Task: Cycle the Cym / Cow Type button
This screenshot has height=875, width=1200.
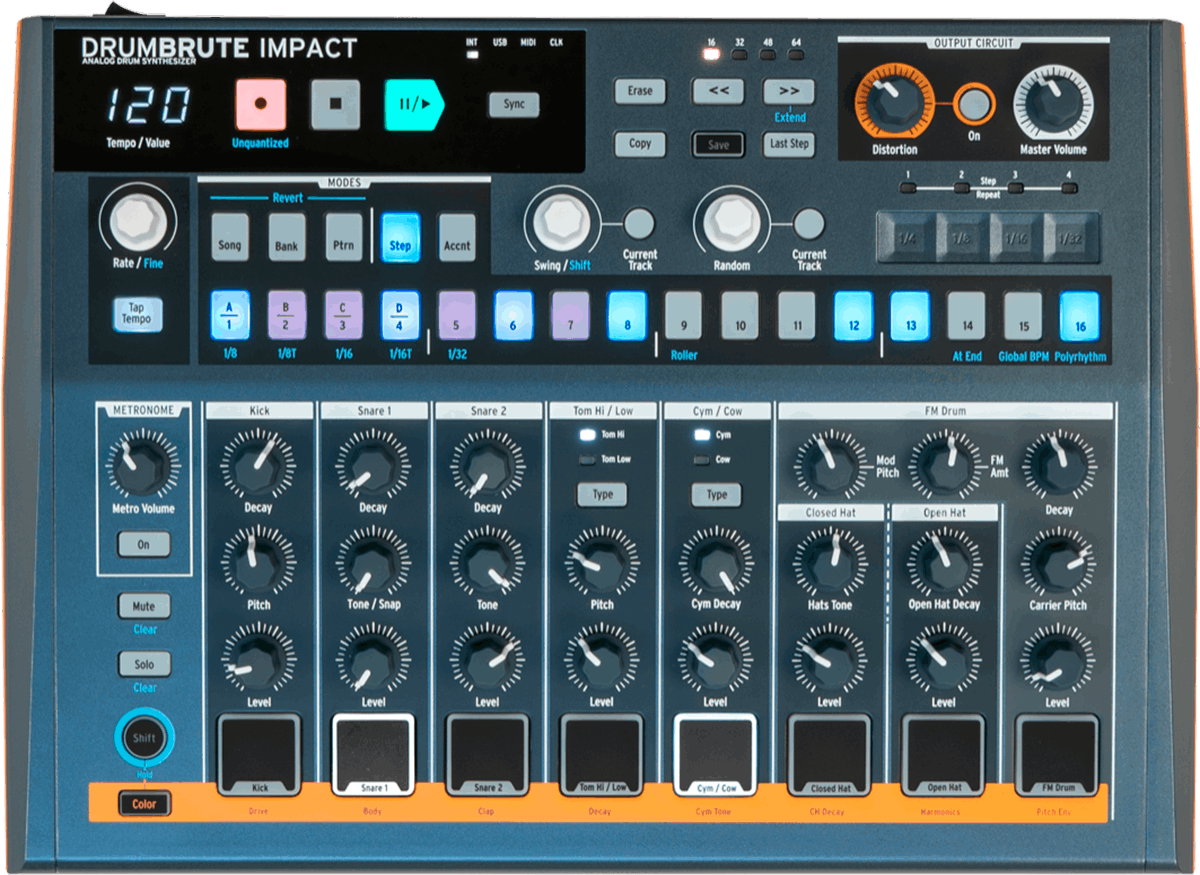Action: click(x=717, y=495)
